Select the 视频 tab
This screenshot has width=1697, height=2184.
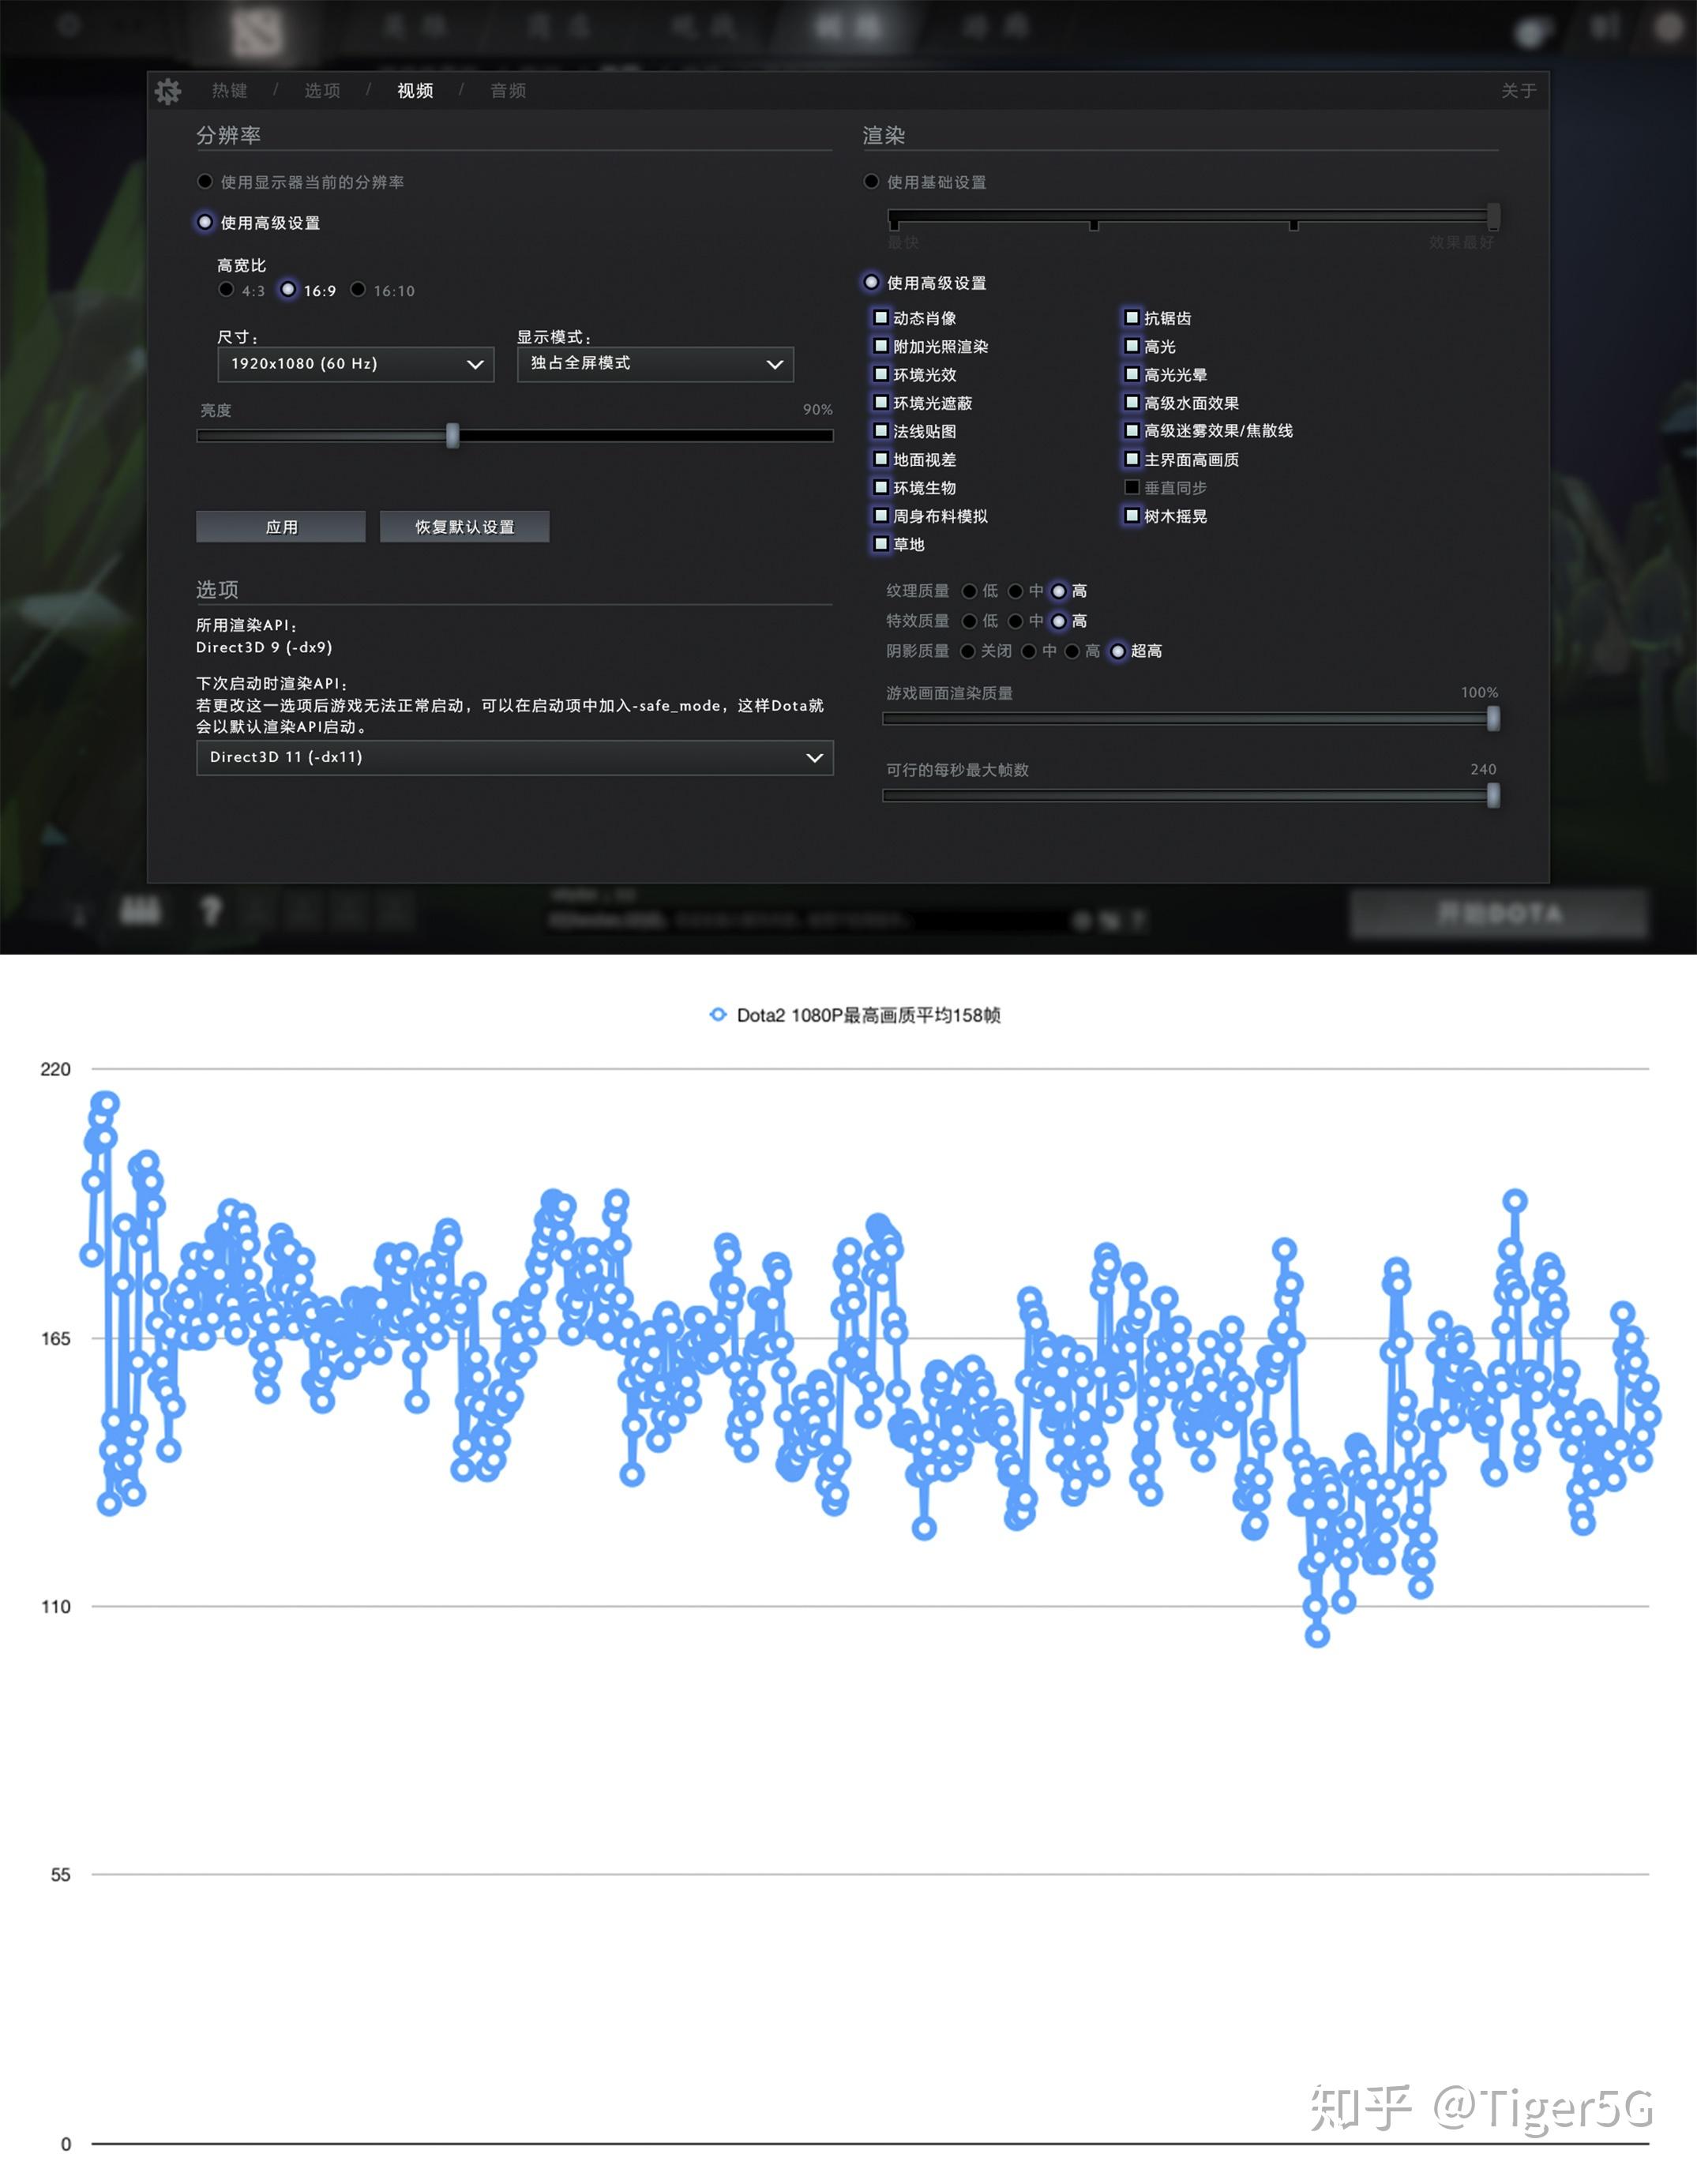pos(415,91)
